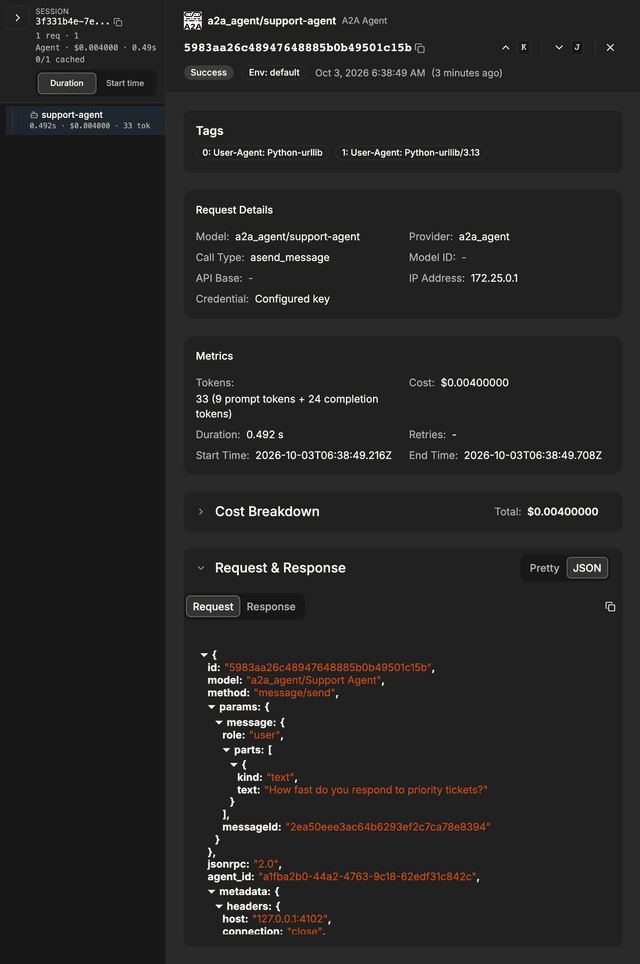Click the J keyboard shortcut badge

click(577, 47)
